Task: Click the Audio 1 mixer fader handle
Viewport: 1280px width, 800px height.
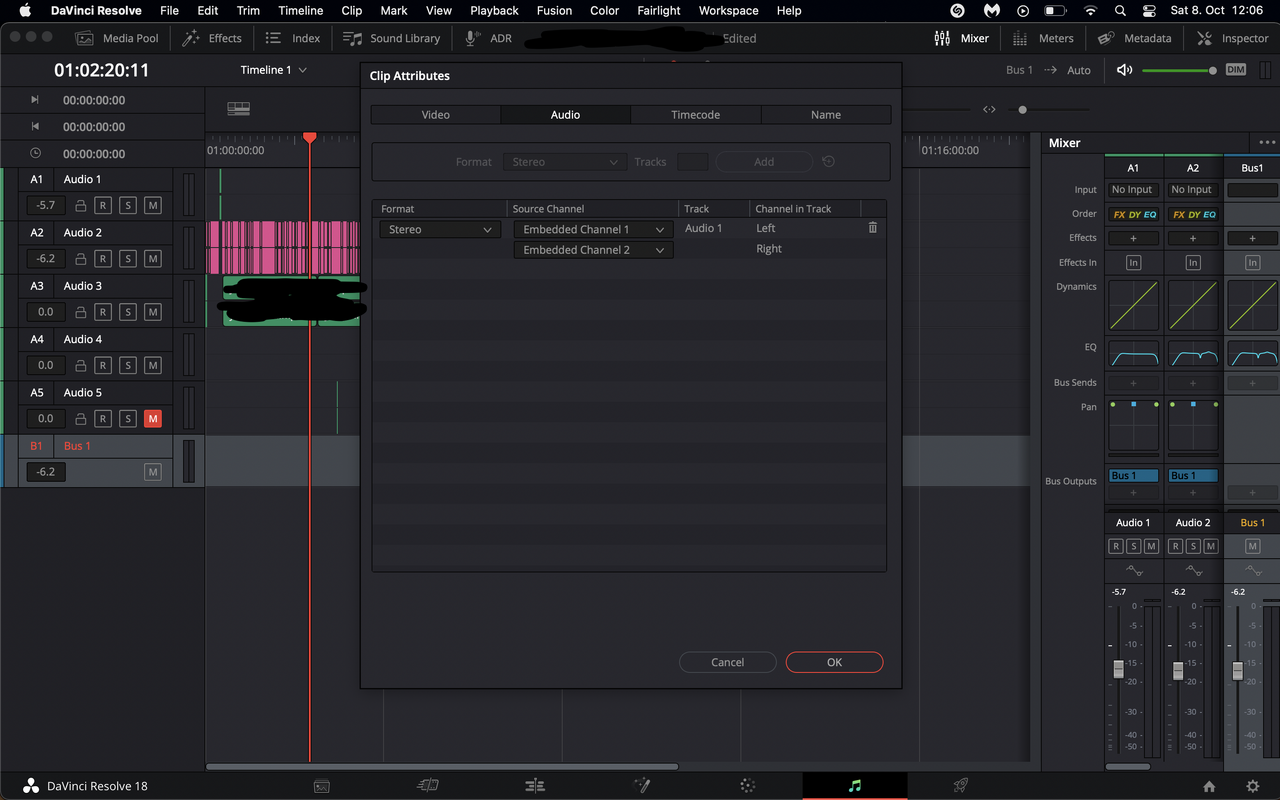Action: [1118, 670]
